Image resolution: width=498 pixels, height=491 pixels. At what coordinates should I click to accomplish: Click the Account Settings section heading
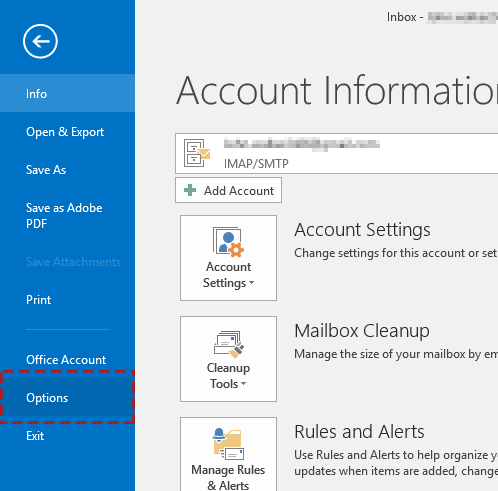(362, 230)
